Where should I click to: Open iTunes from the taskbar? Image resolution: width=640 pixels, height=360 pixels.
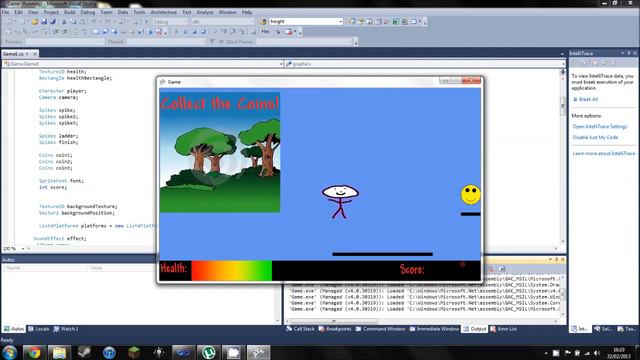109,352
